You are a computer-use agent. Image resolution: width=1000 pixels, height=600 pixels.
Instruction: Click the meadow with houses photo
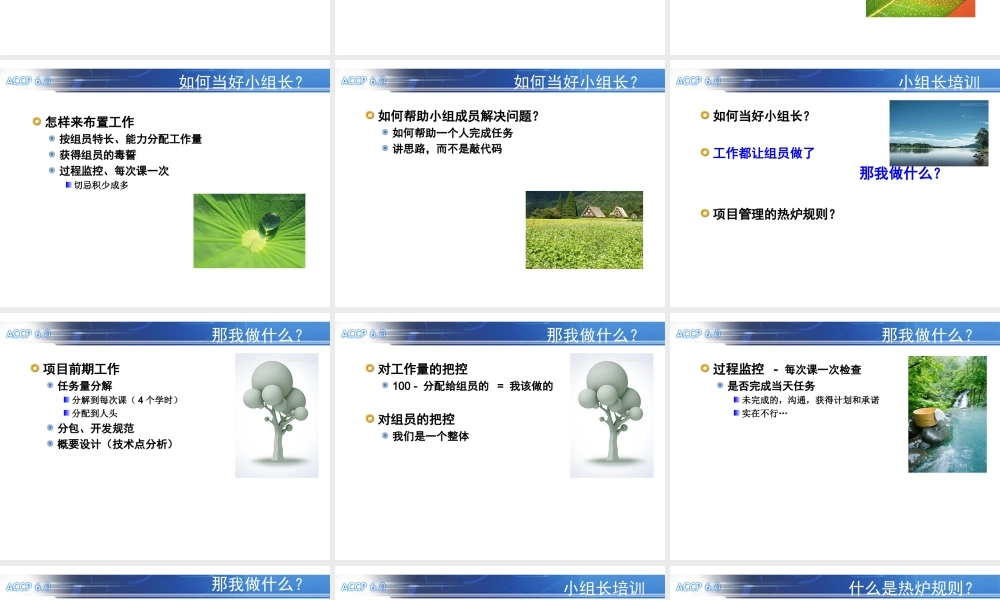[x=584, y=229]
